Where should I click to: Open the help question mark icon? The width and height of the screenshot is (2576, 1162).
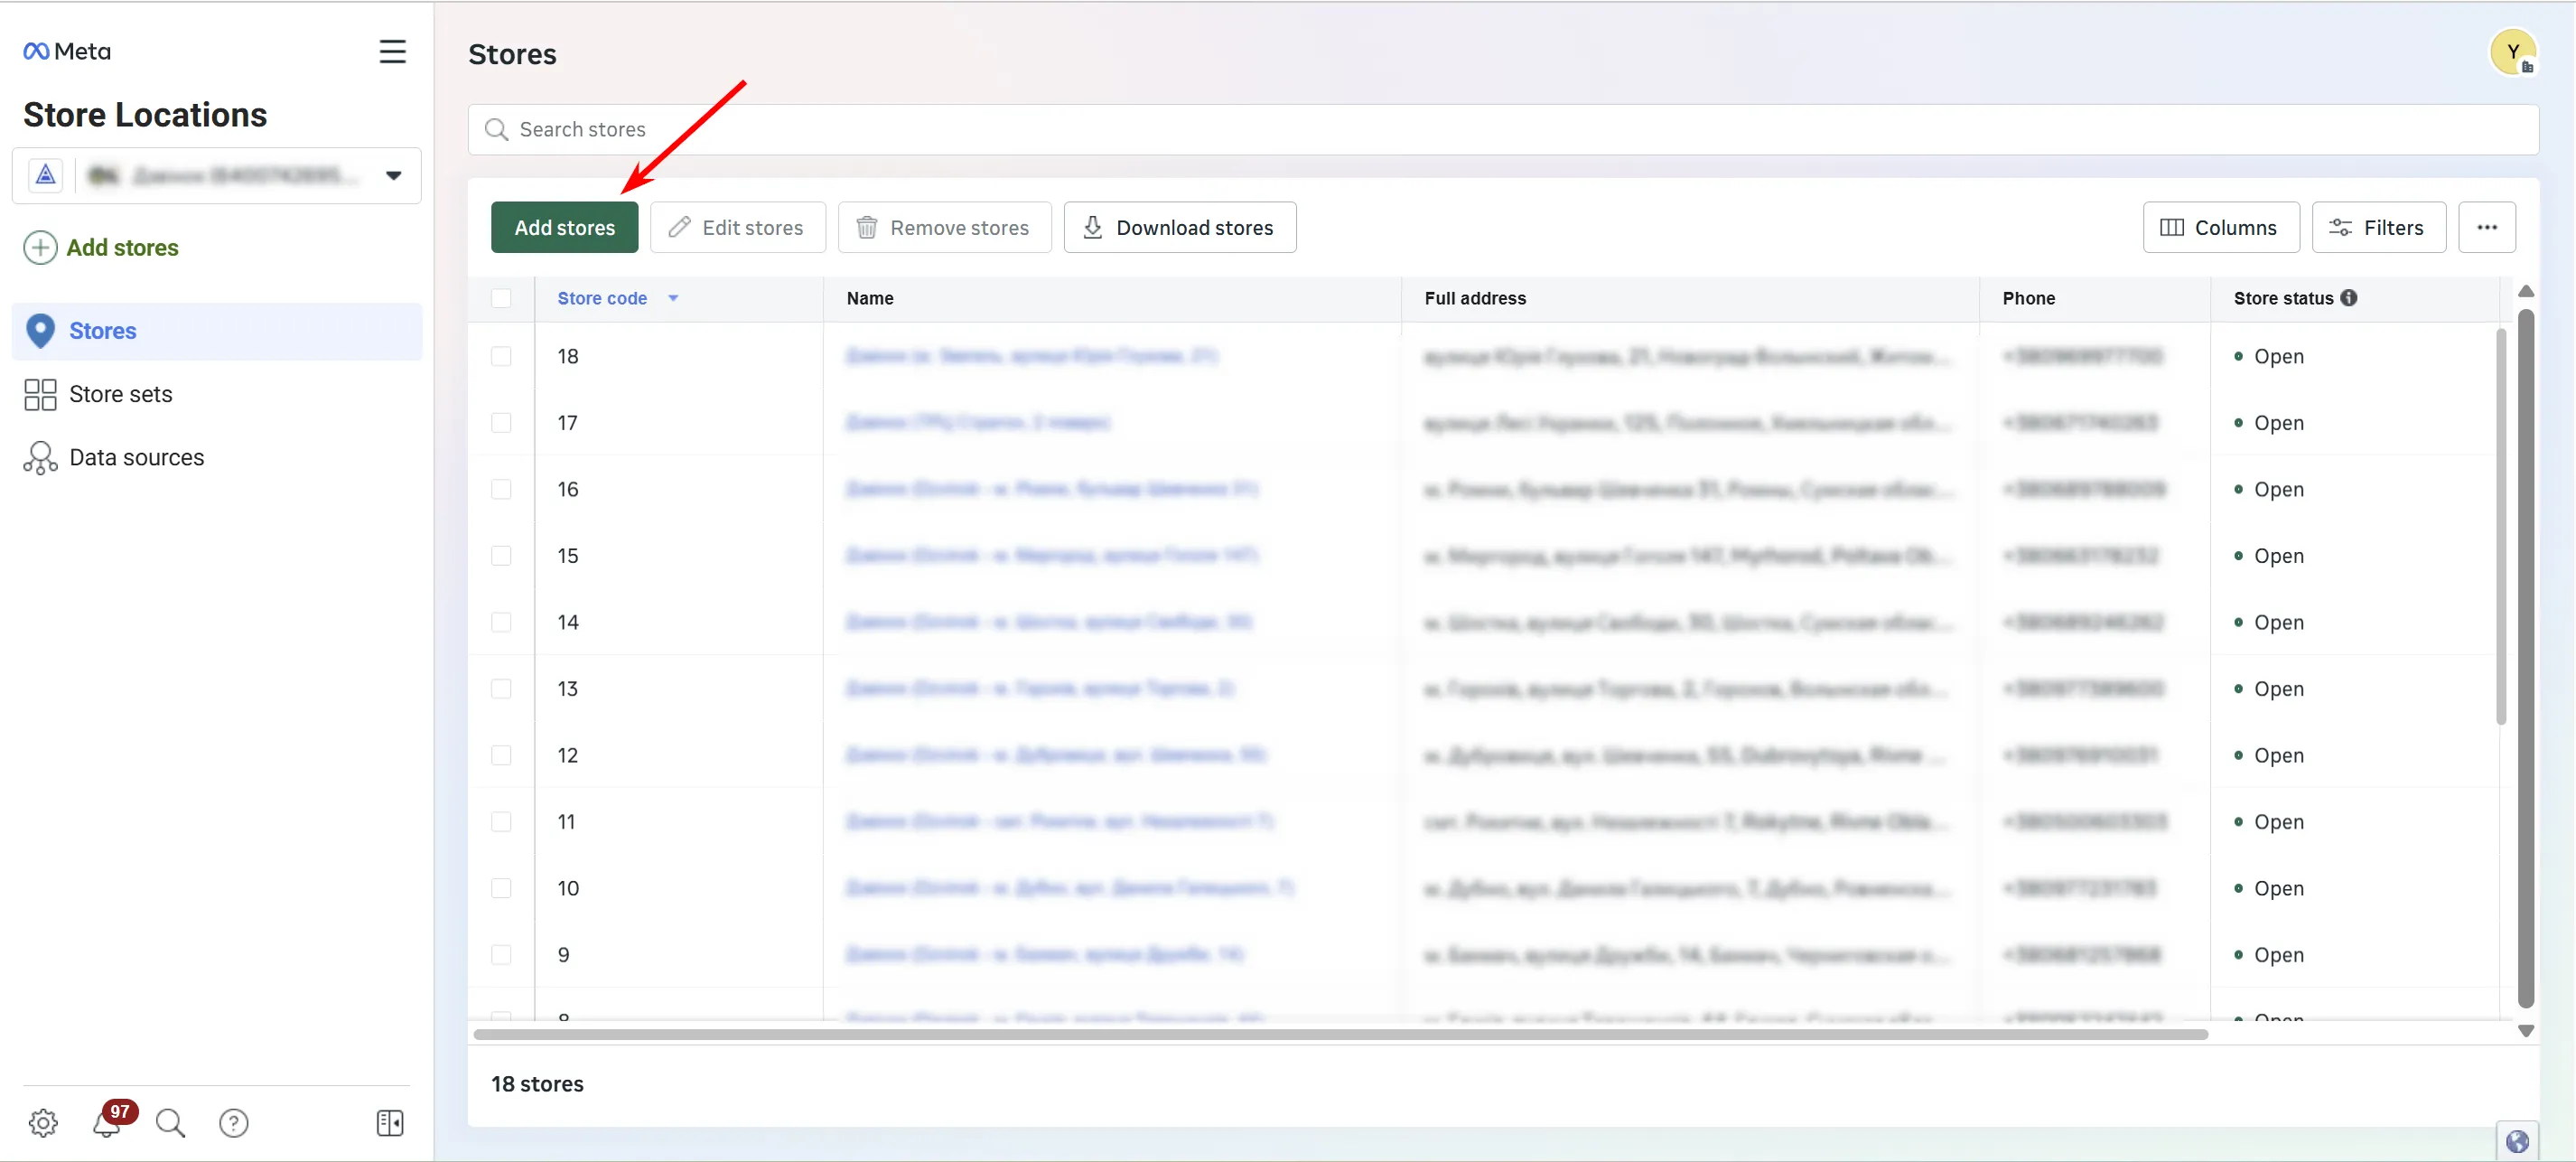233,1122
